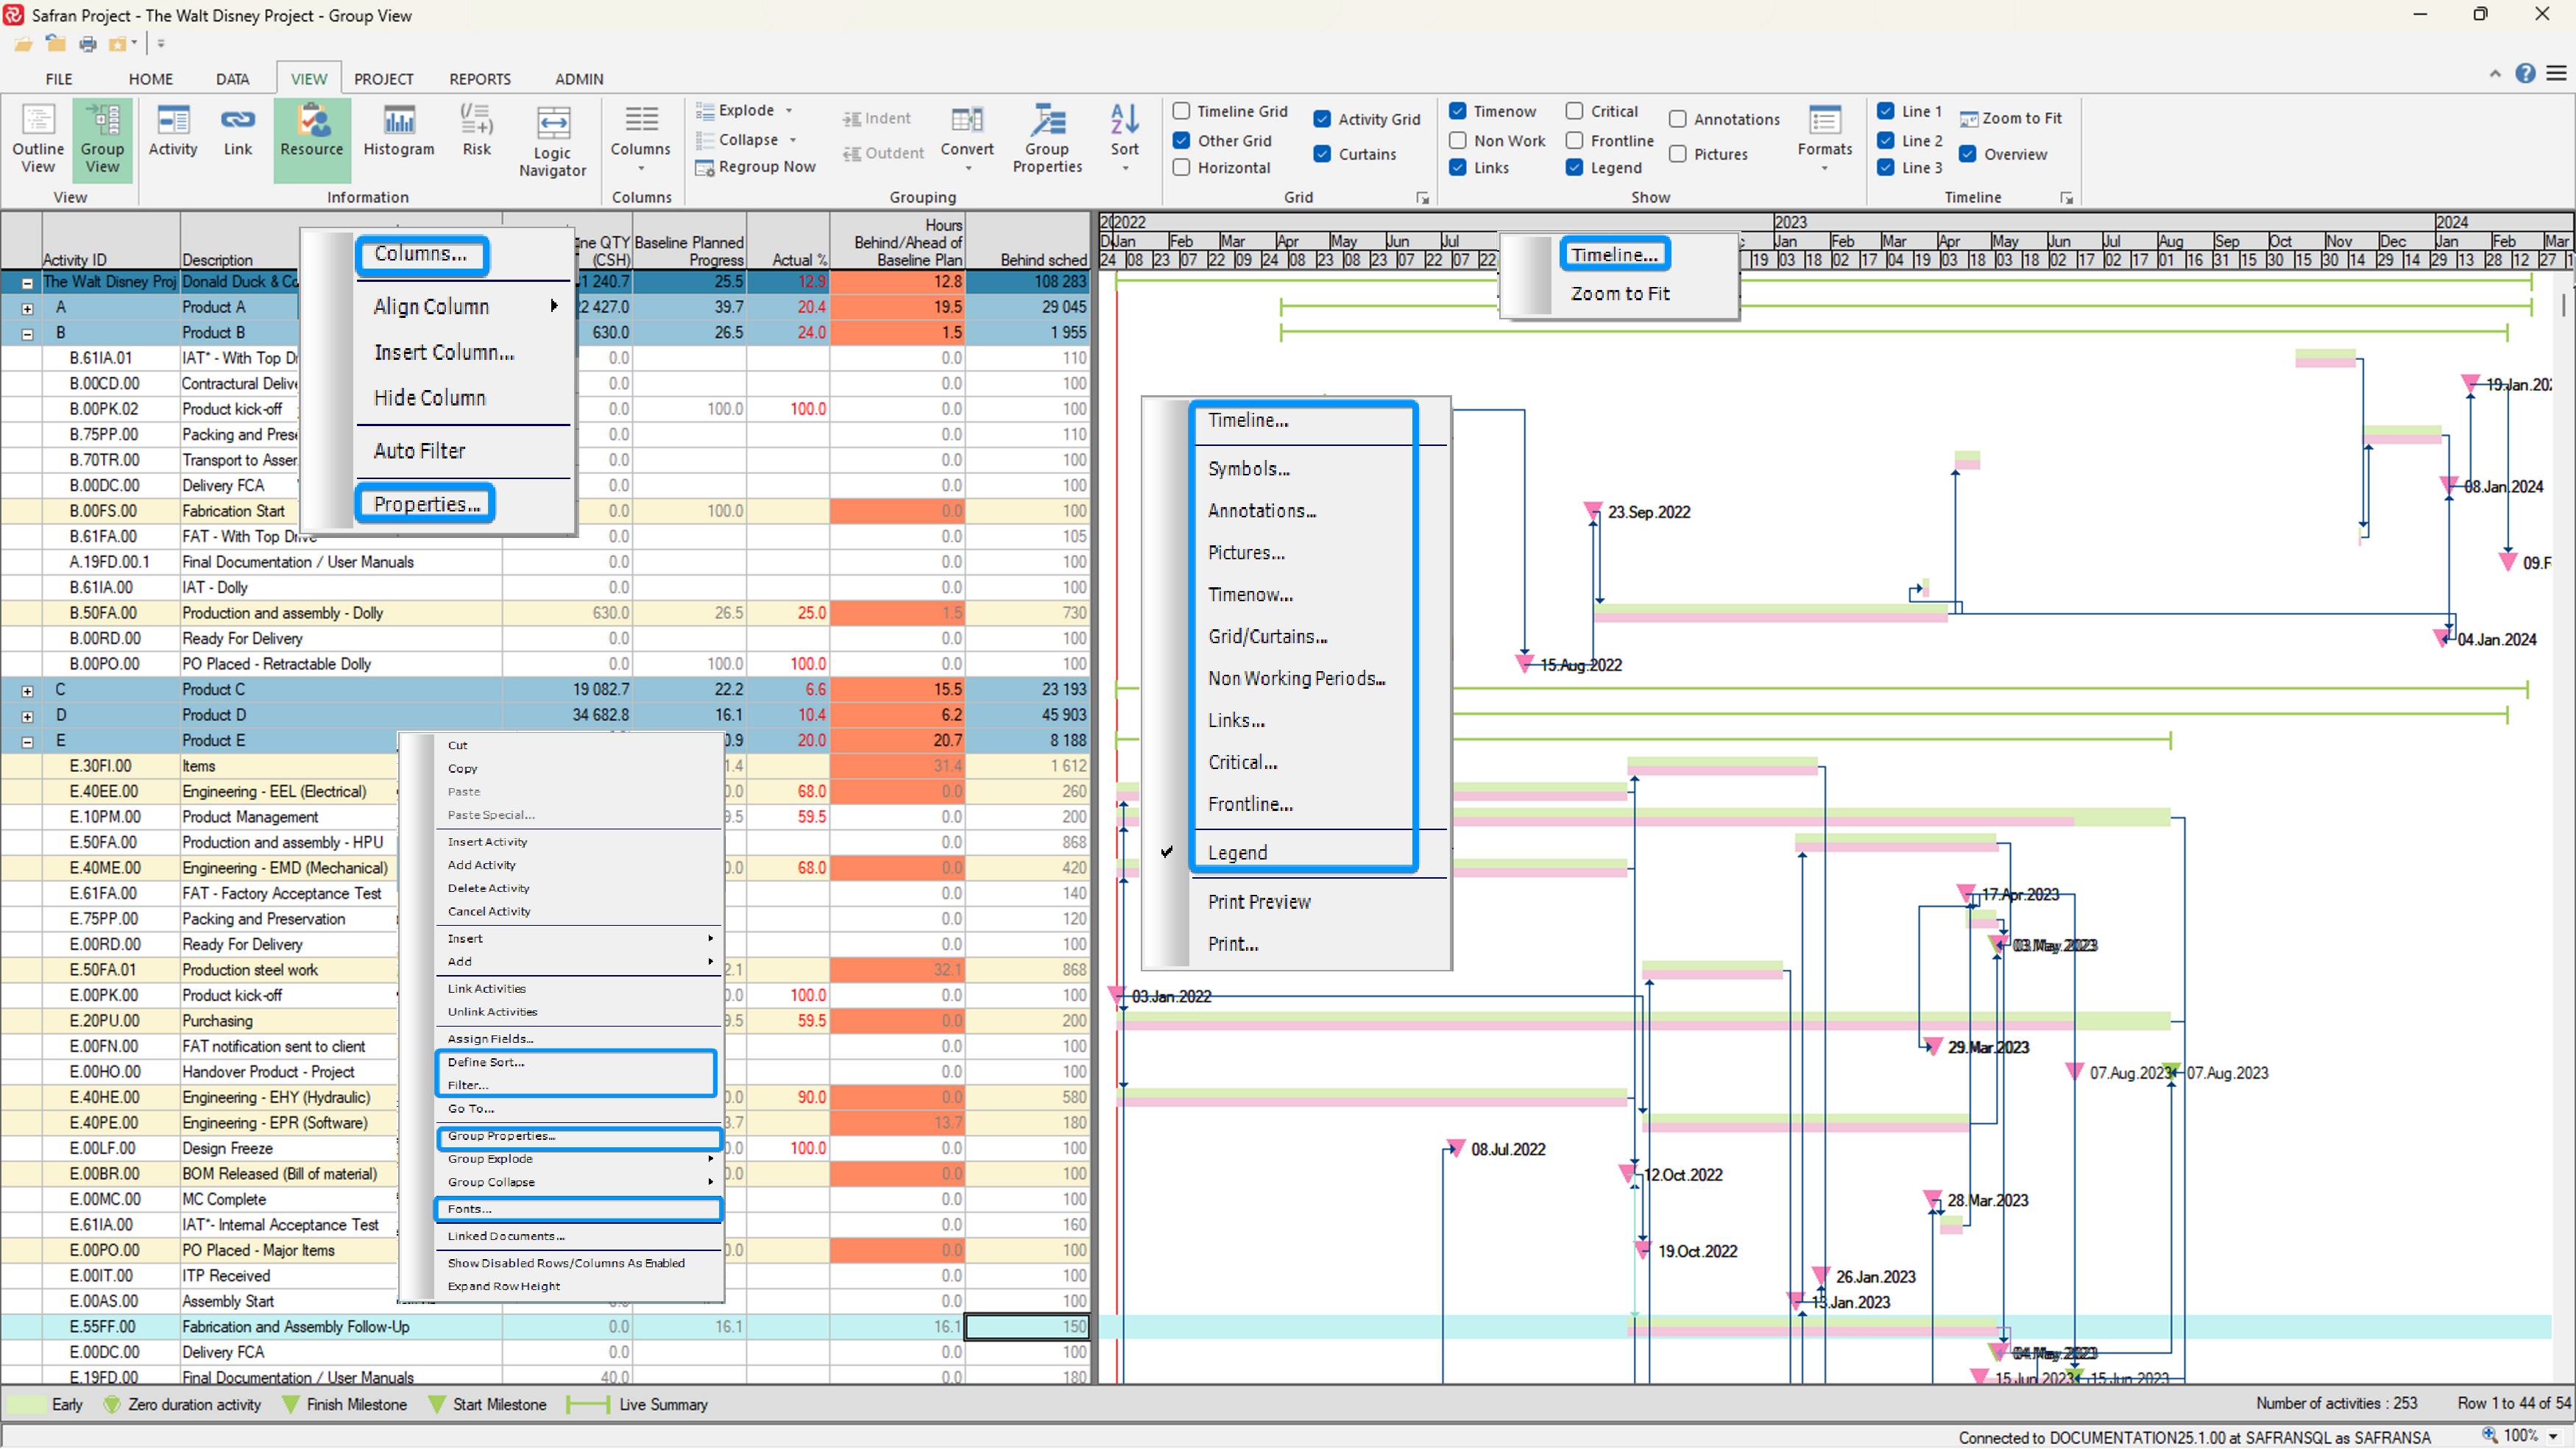Open the Help question mark icon
2576x1449 pixels.
coord(2525,73)
